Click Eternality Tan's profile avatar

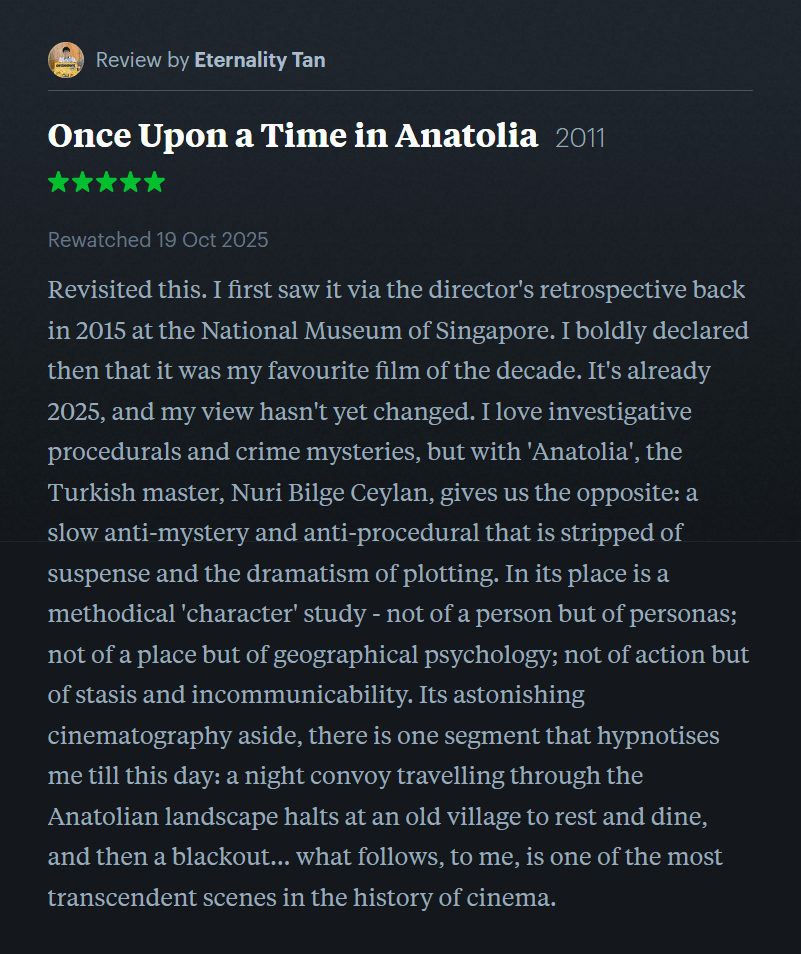pos(66,60)
